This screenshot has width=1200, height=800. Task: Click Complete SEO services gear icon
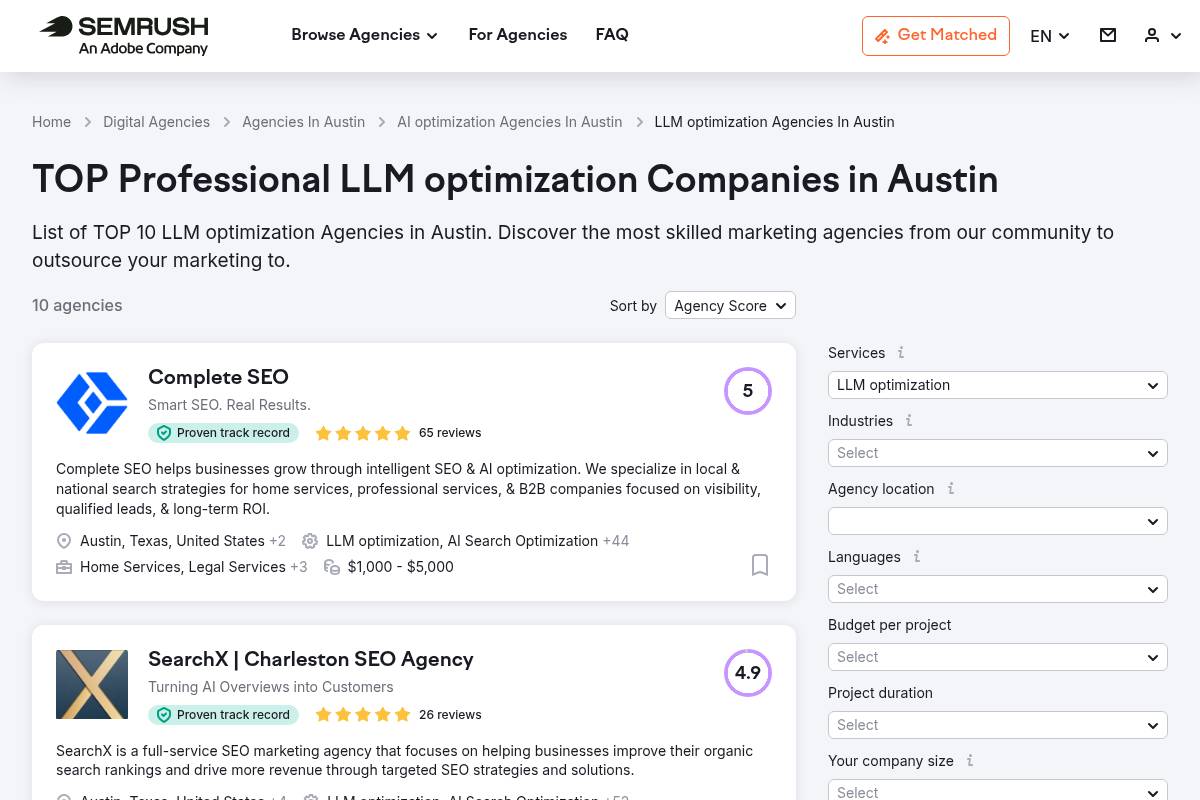click(x=310, y=541)
